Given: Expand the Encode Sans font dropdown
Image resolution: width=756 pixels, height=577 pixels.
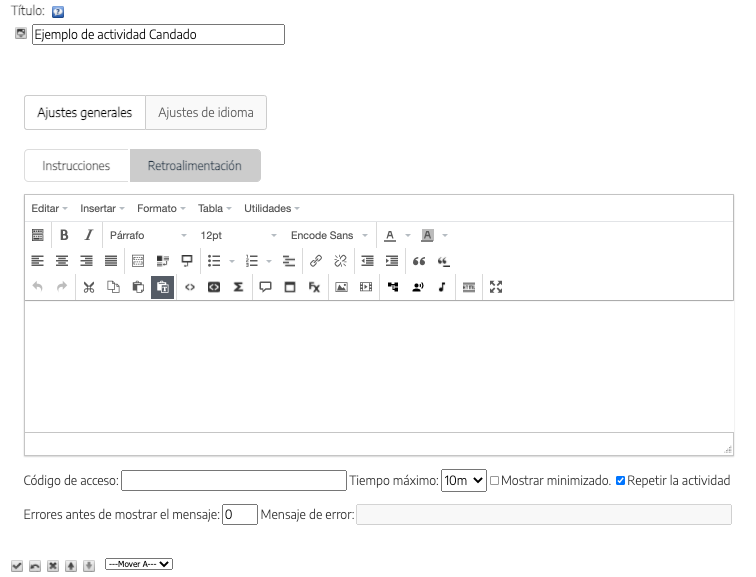Looking at the screenshot, I should 329,235.
